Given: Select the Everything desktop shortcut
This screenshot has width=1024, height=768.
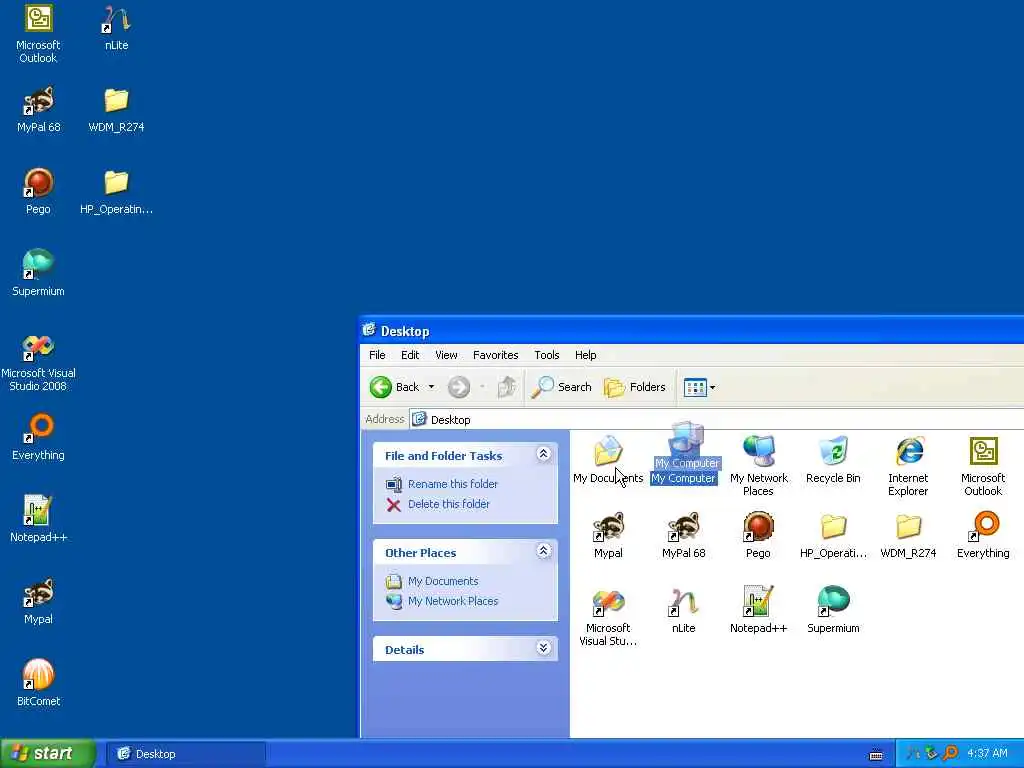Looking at the screenshot, I should (x=38, y=438).
